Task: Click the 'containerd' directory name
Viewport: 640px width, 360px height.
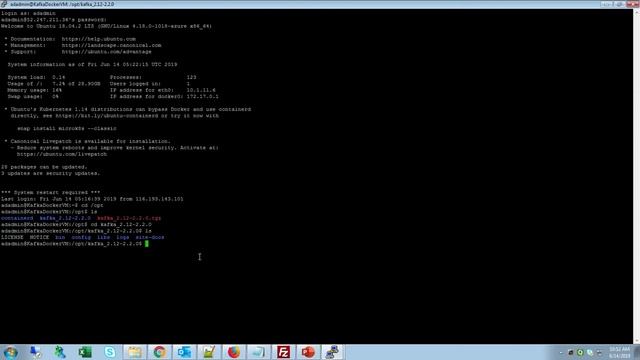Action: (x=17, y=218)
